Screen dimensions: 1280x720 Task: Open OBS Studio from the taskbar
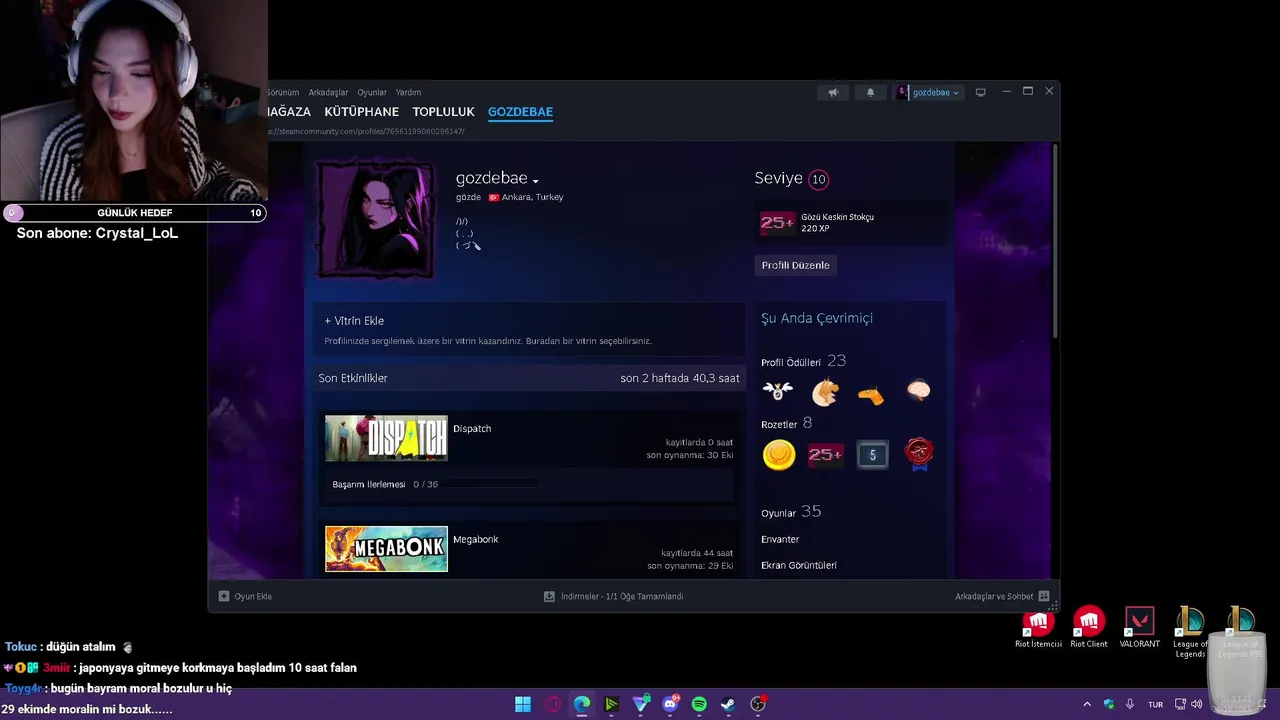(x=758, y=704)
